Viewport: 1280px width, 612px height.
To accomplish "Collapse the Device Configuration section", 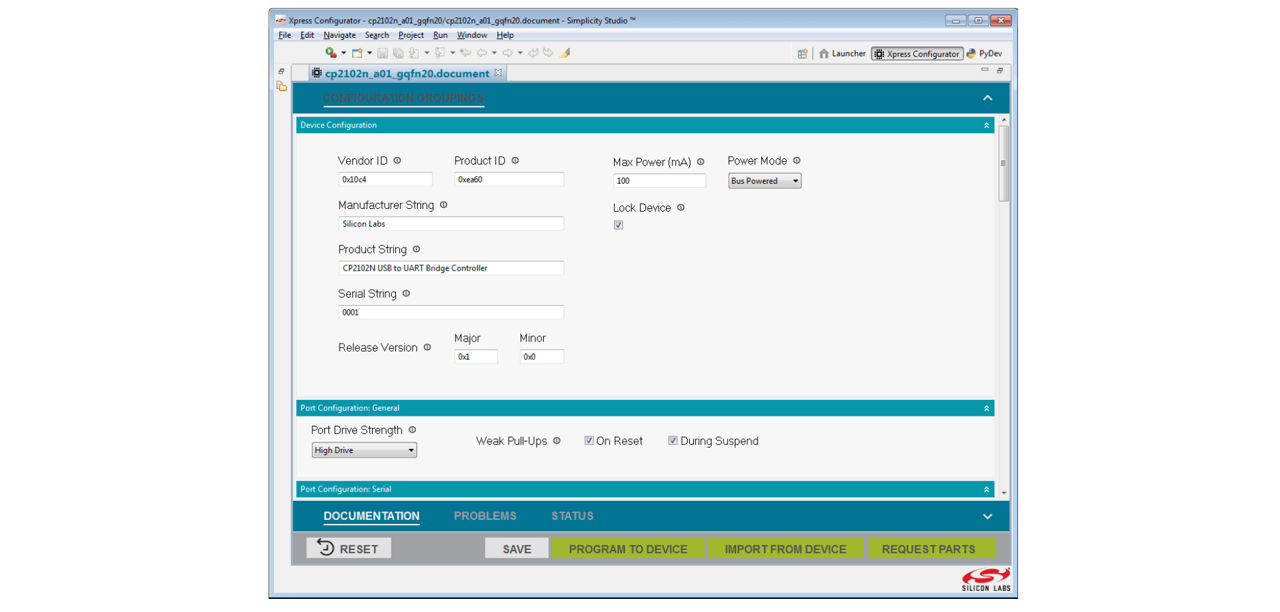I will [x=987, y=125].
